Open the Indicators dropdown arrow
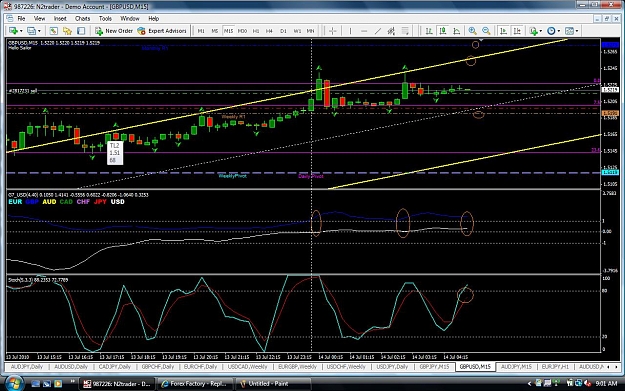This screenshot has width=625, height=391. click(x=540, y=31)
